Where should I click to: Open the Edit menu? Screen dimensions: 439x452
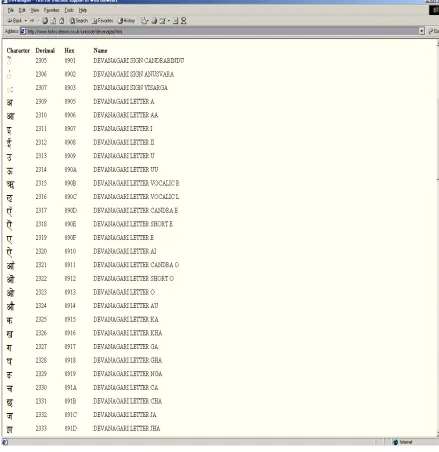tap(22, 10)
